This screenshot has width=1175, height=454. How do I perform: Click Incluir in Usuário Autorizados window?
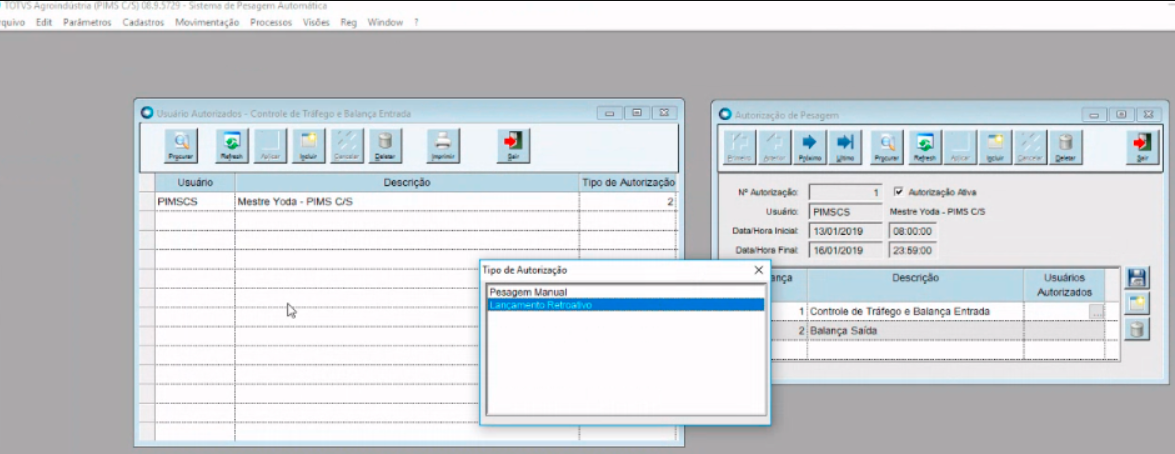click(x=308, y=145)
